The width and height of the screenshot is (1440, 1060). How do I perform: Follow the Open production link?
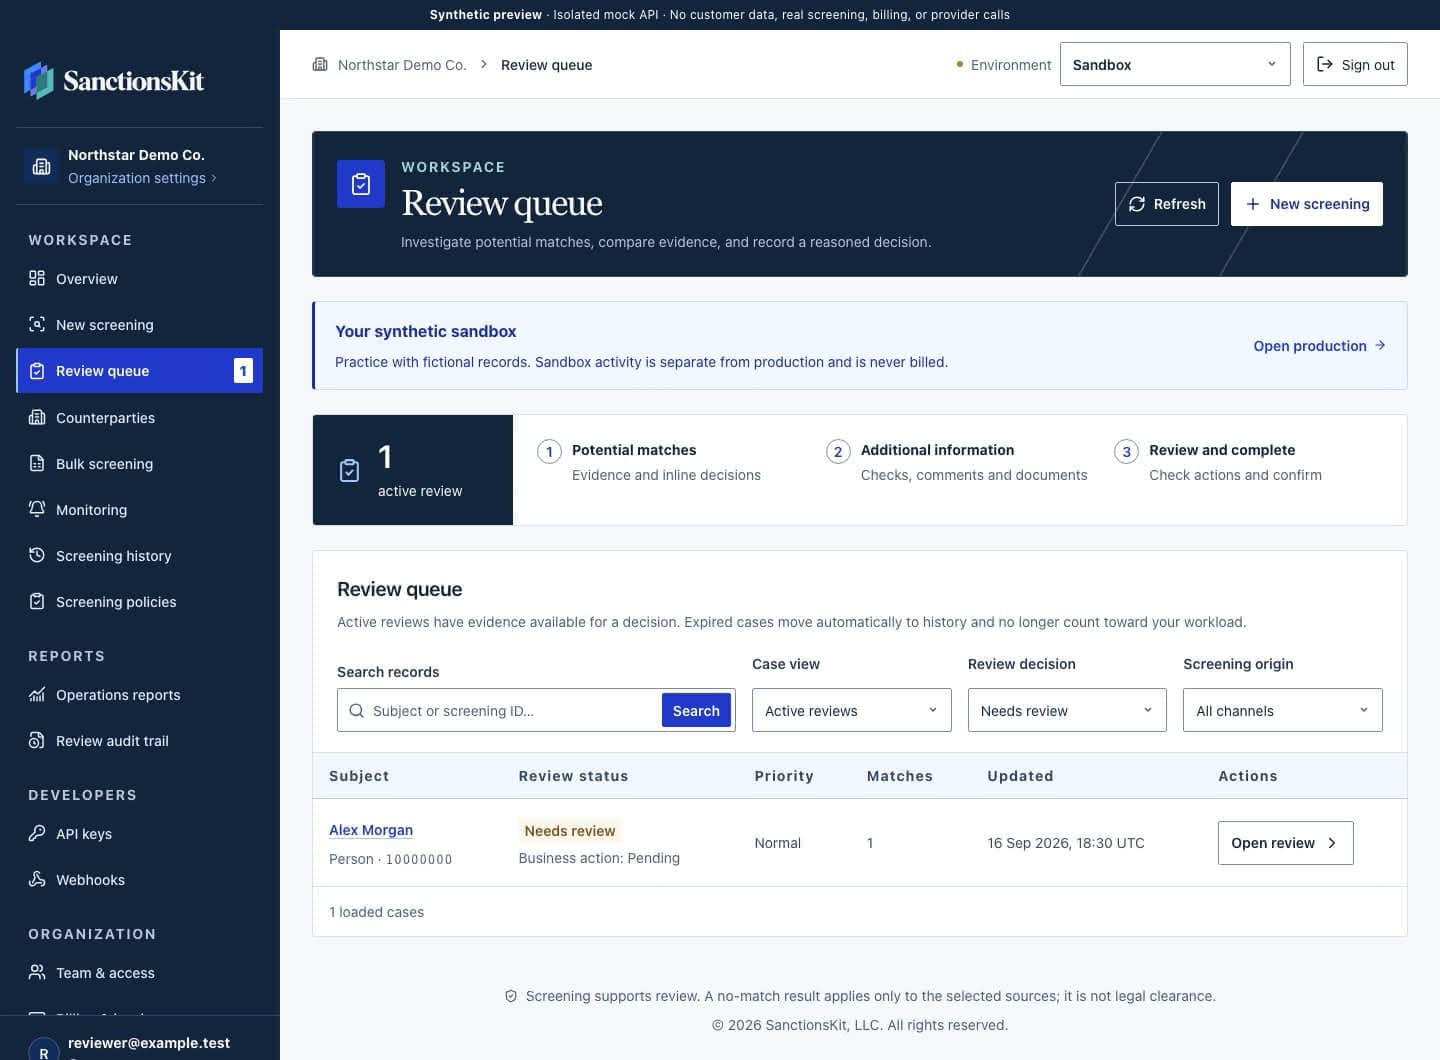(x=1319, y=345)
